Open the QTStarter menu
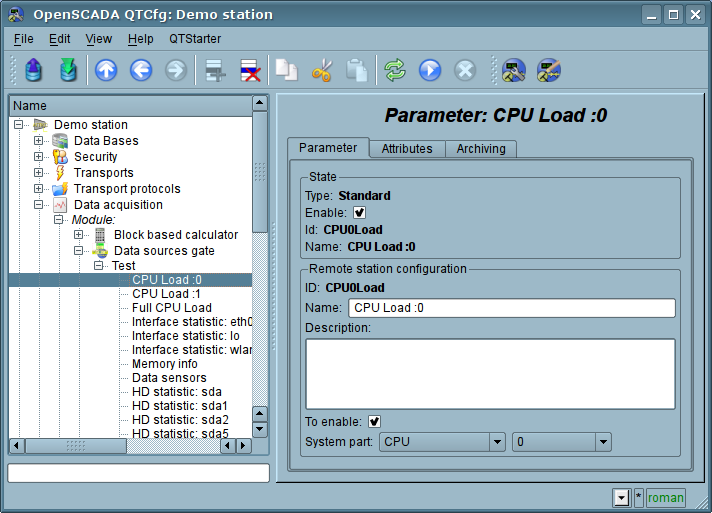Screen dimensions: 712x513 tap(195, 39)
